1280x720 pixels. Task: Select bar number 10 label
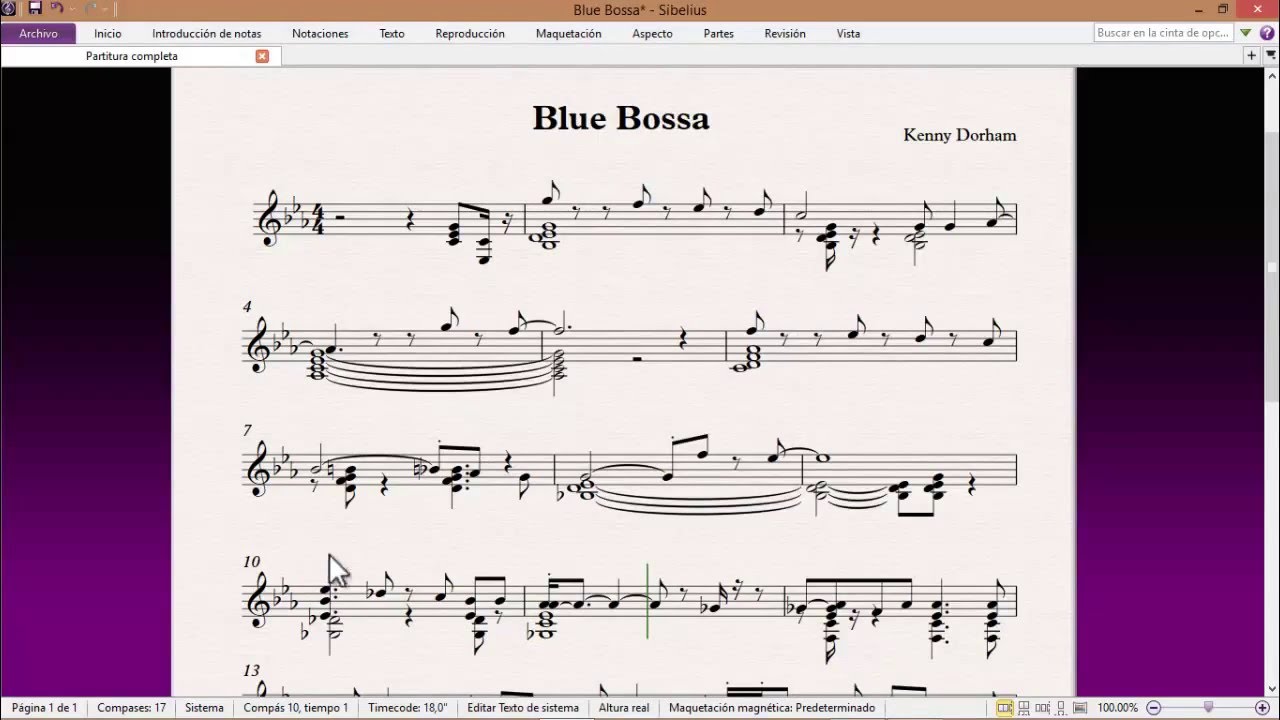[251, 562]
